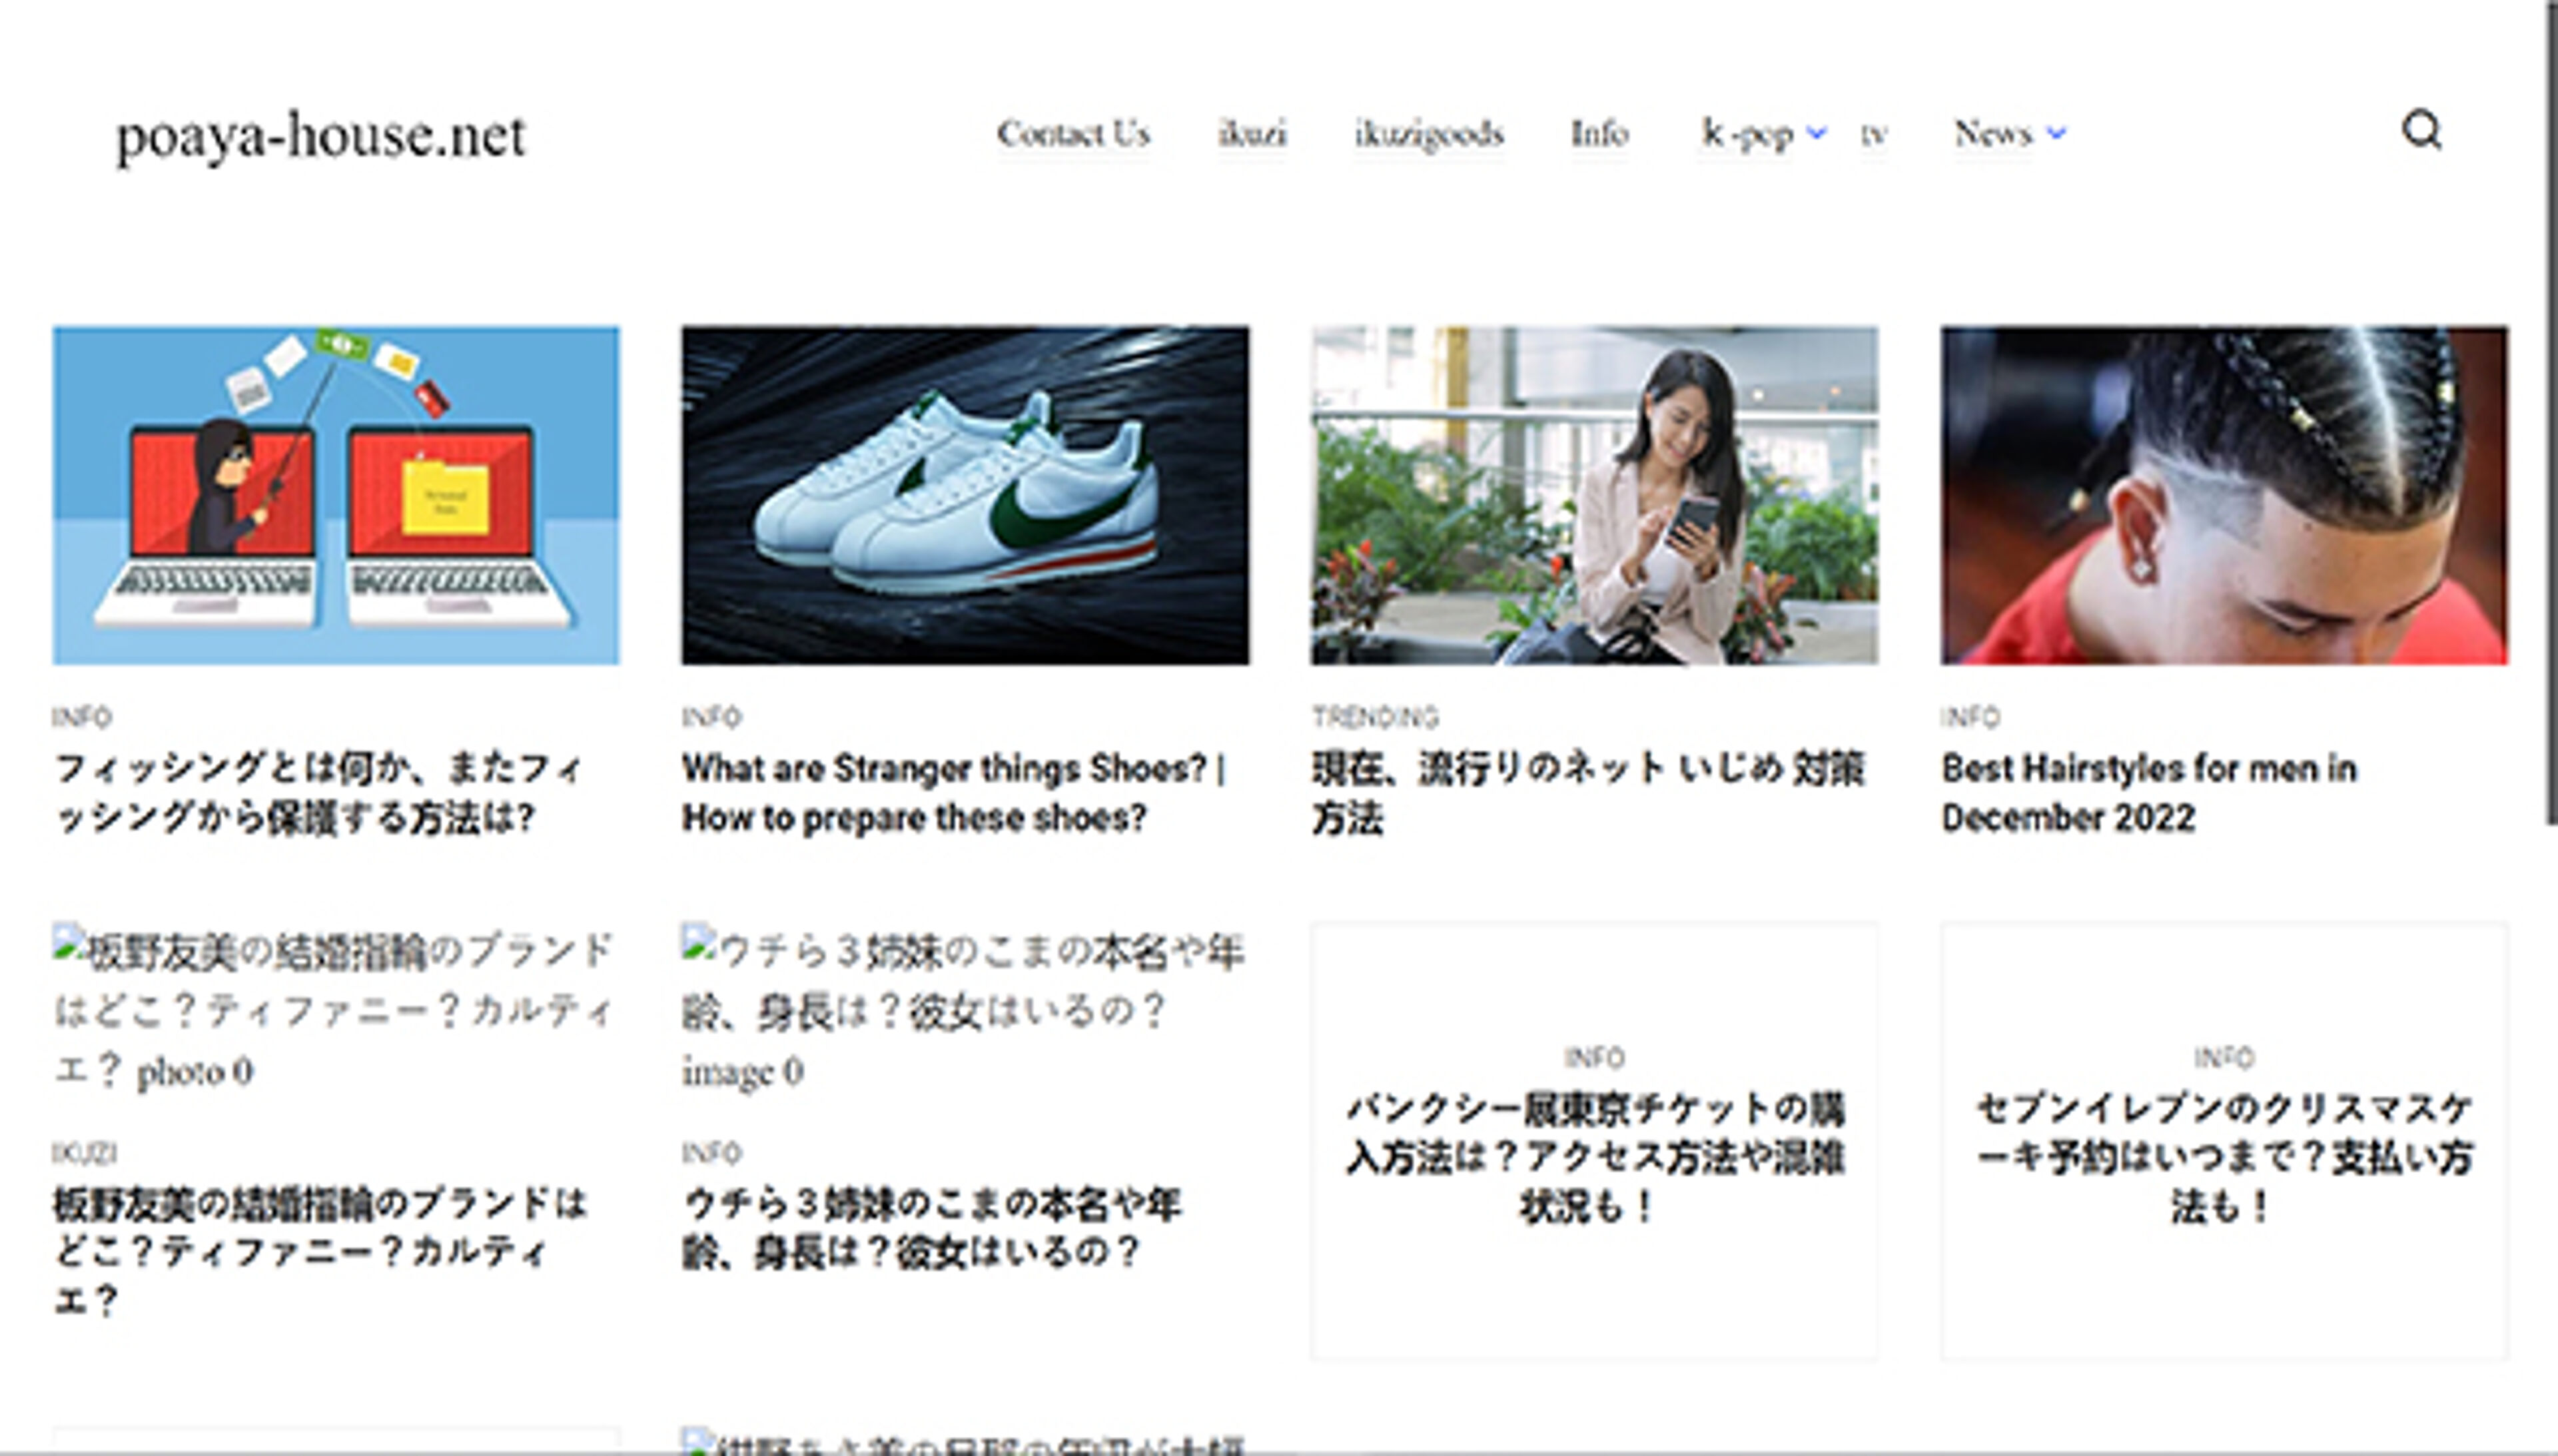Open the braided hairstyle photo thumbnail

click(2224, 495)
